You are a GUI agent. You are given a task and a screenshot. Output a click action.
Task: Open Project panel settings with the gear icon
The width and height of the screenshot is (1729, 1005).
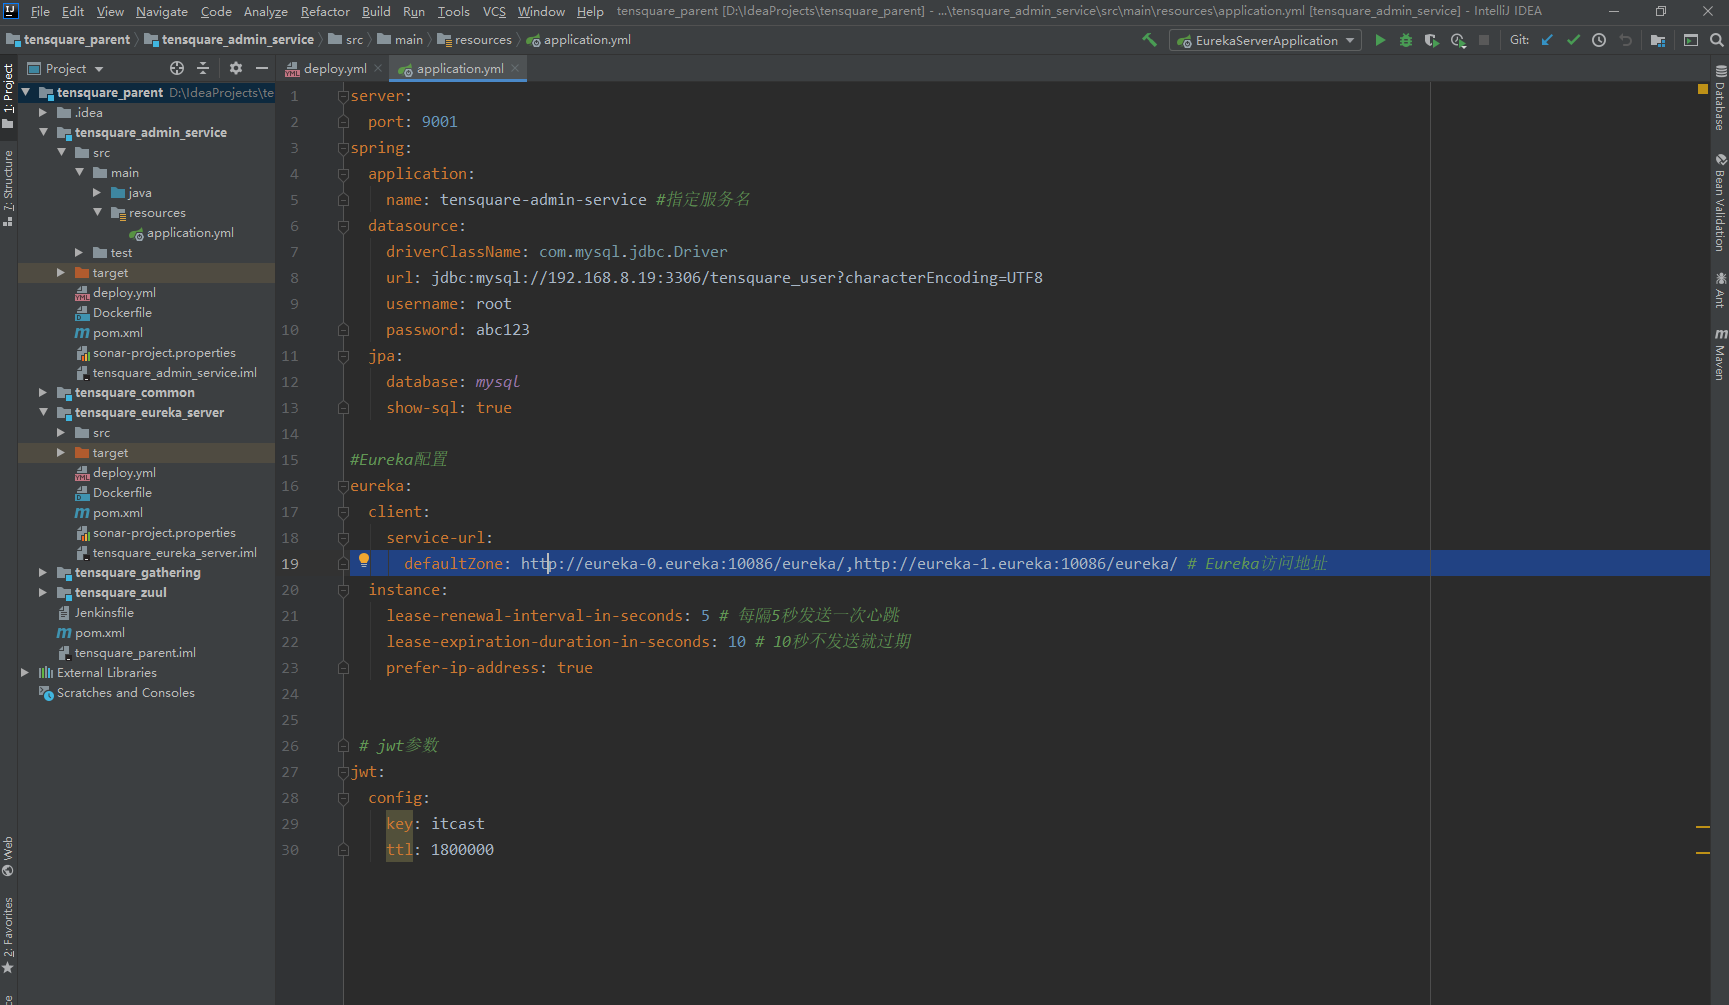tap(236, 68)
